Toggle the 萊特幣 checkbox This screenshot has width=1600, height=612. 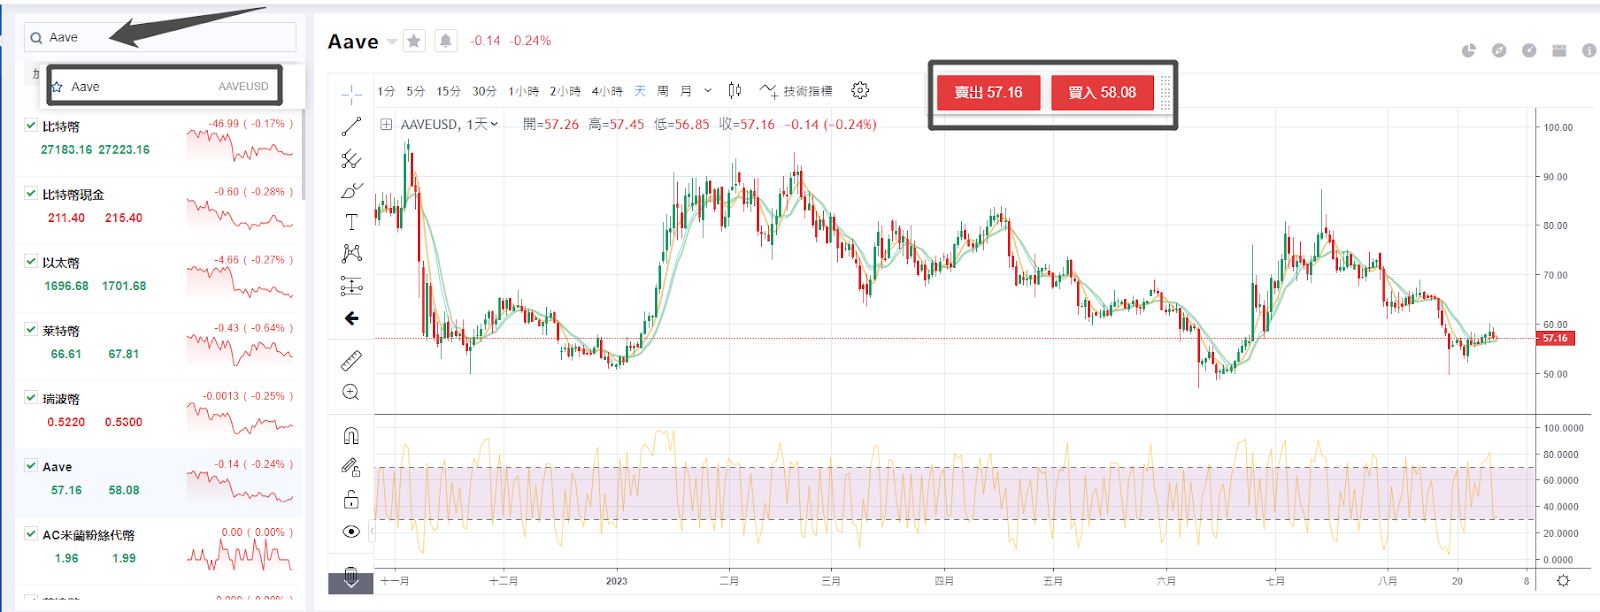click(x=31, y=329)
